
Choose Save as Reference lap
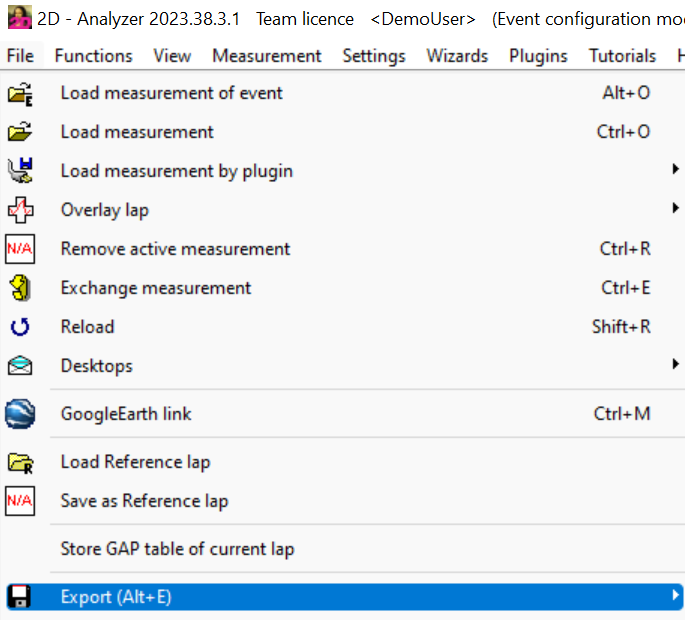[144, 501]
